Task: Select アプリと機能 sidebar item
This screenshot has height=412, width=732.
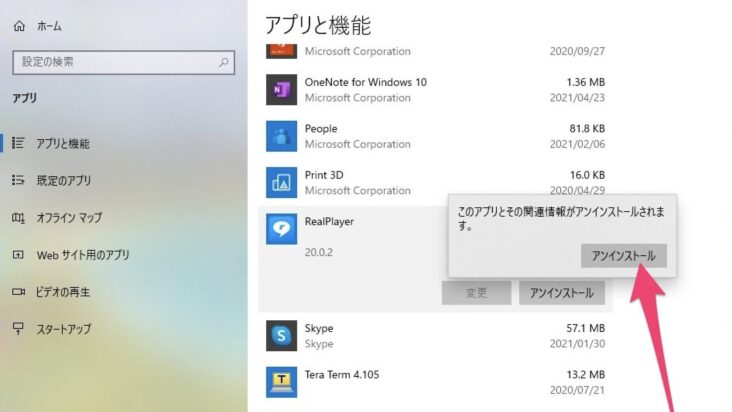Action: 63,143
